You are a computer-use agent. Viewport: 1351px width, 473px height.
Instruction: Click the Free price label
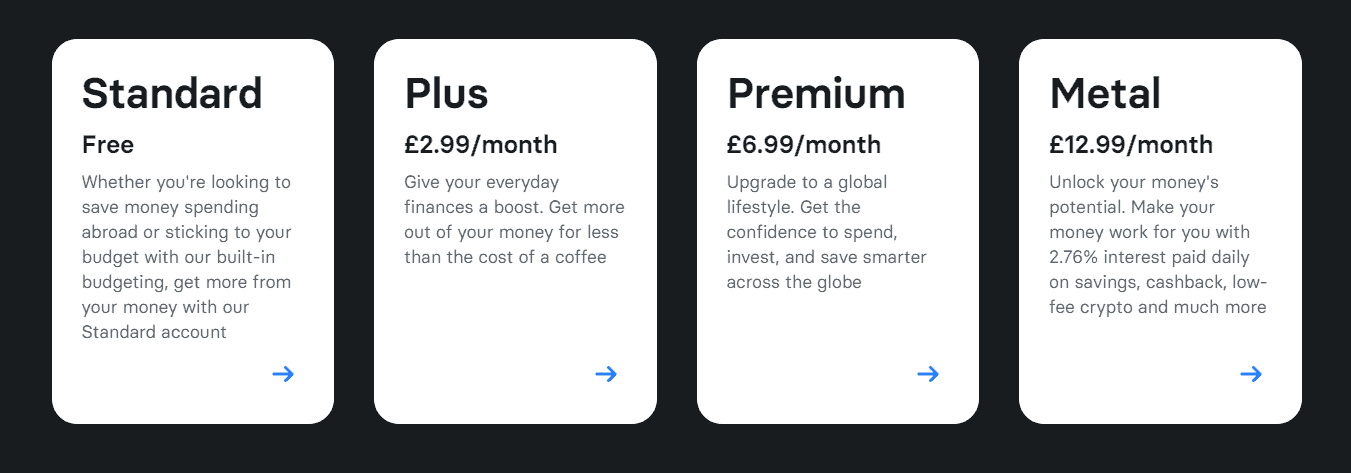(x=108, y=145)
